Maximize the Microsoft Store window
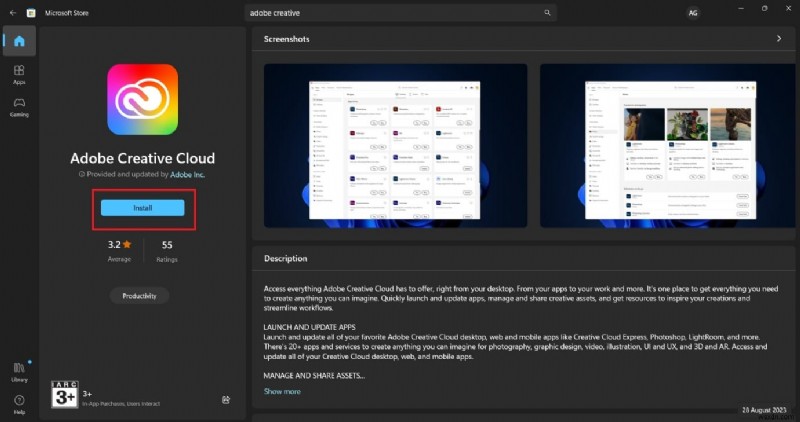The width and height of the screenshot is (800, 422). (x=764, y=8)
